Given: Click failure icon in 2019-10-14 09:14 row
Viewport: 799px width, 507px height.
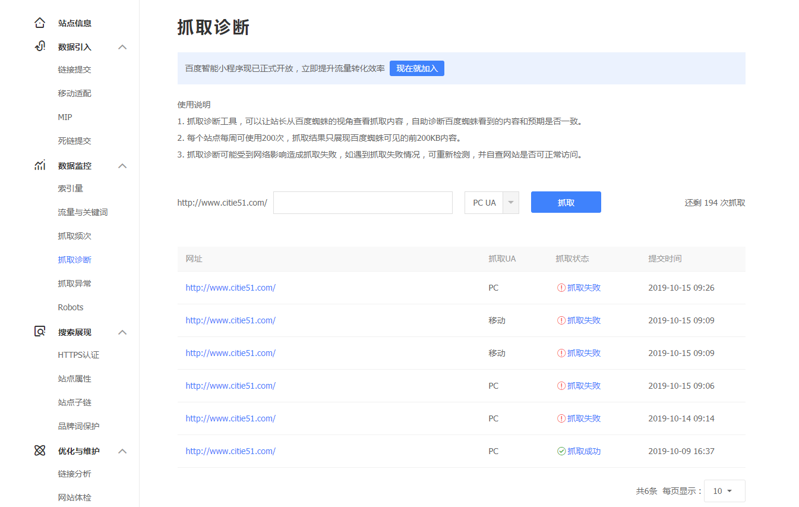Looking at the screenshot, I should (561, 418).
